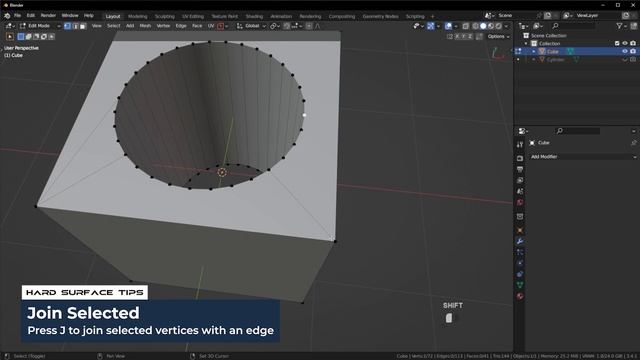The height and width of the screenshot is (360, 640).
Task: Expand the Cube outliner row
Action: click(533, 51)
